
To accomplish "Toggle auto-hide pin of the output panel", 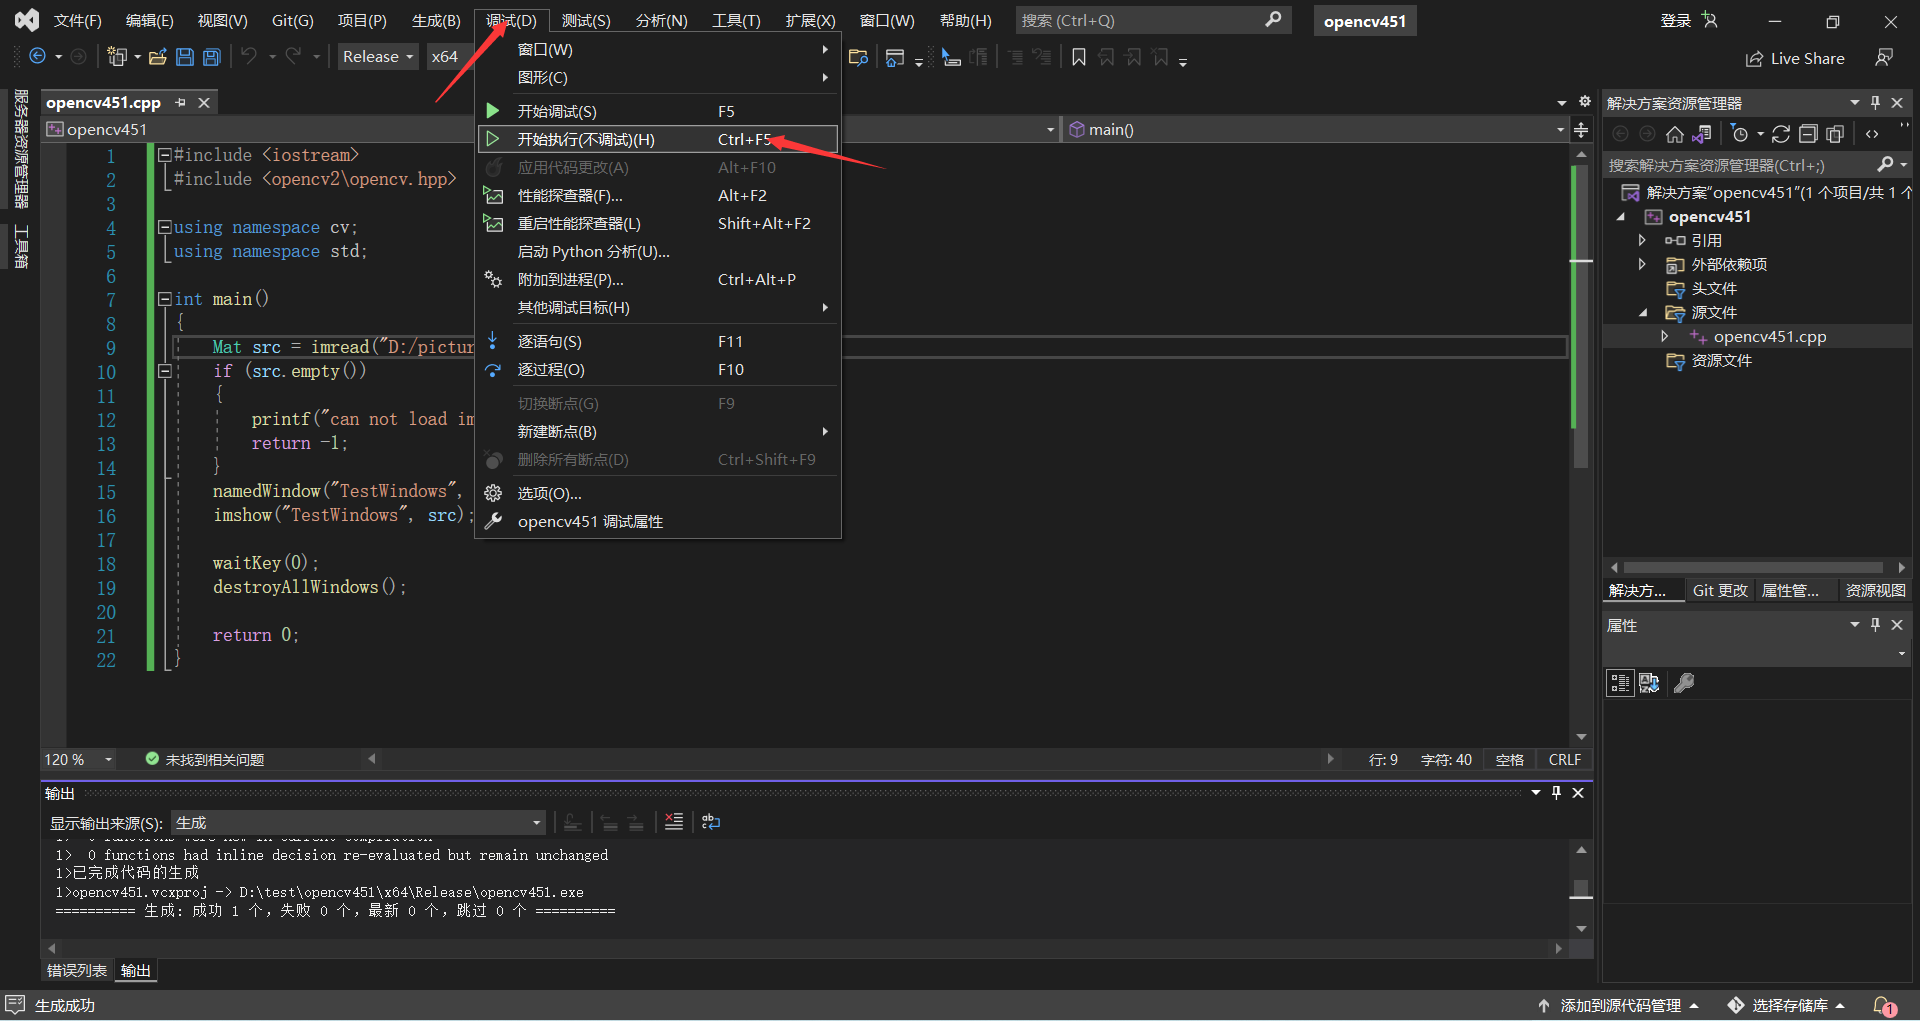I will [x=1557, y=793].
